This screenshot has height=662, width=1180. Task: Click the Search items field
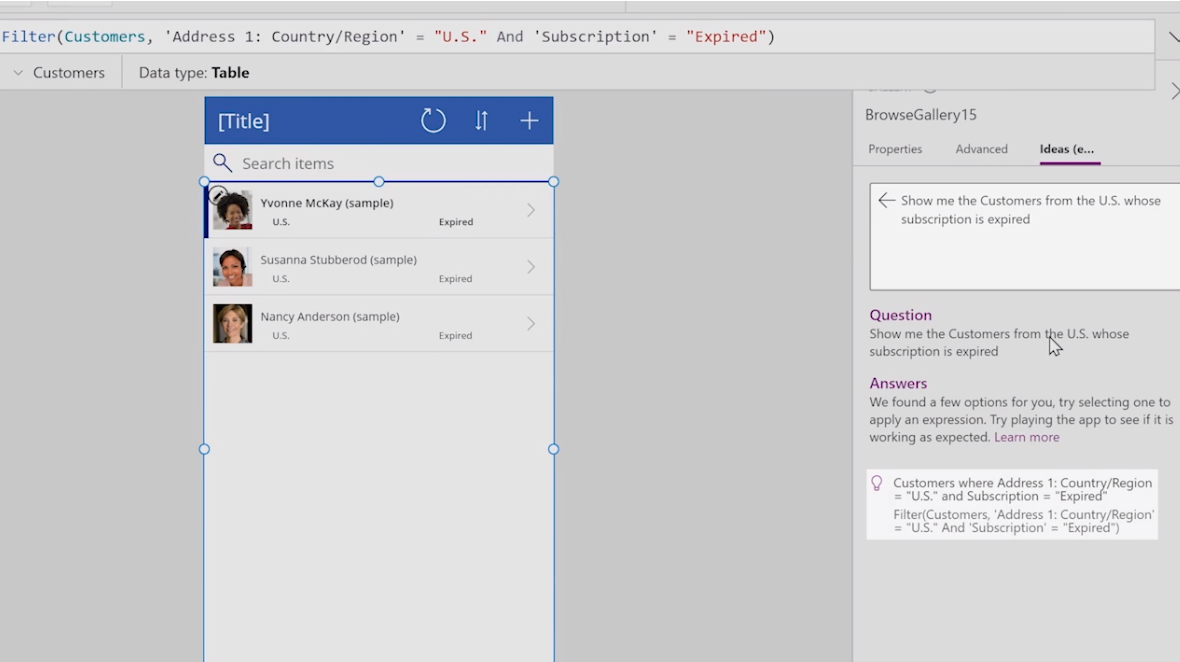[x=300, y=162]
